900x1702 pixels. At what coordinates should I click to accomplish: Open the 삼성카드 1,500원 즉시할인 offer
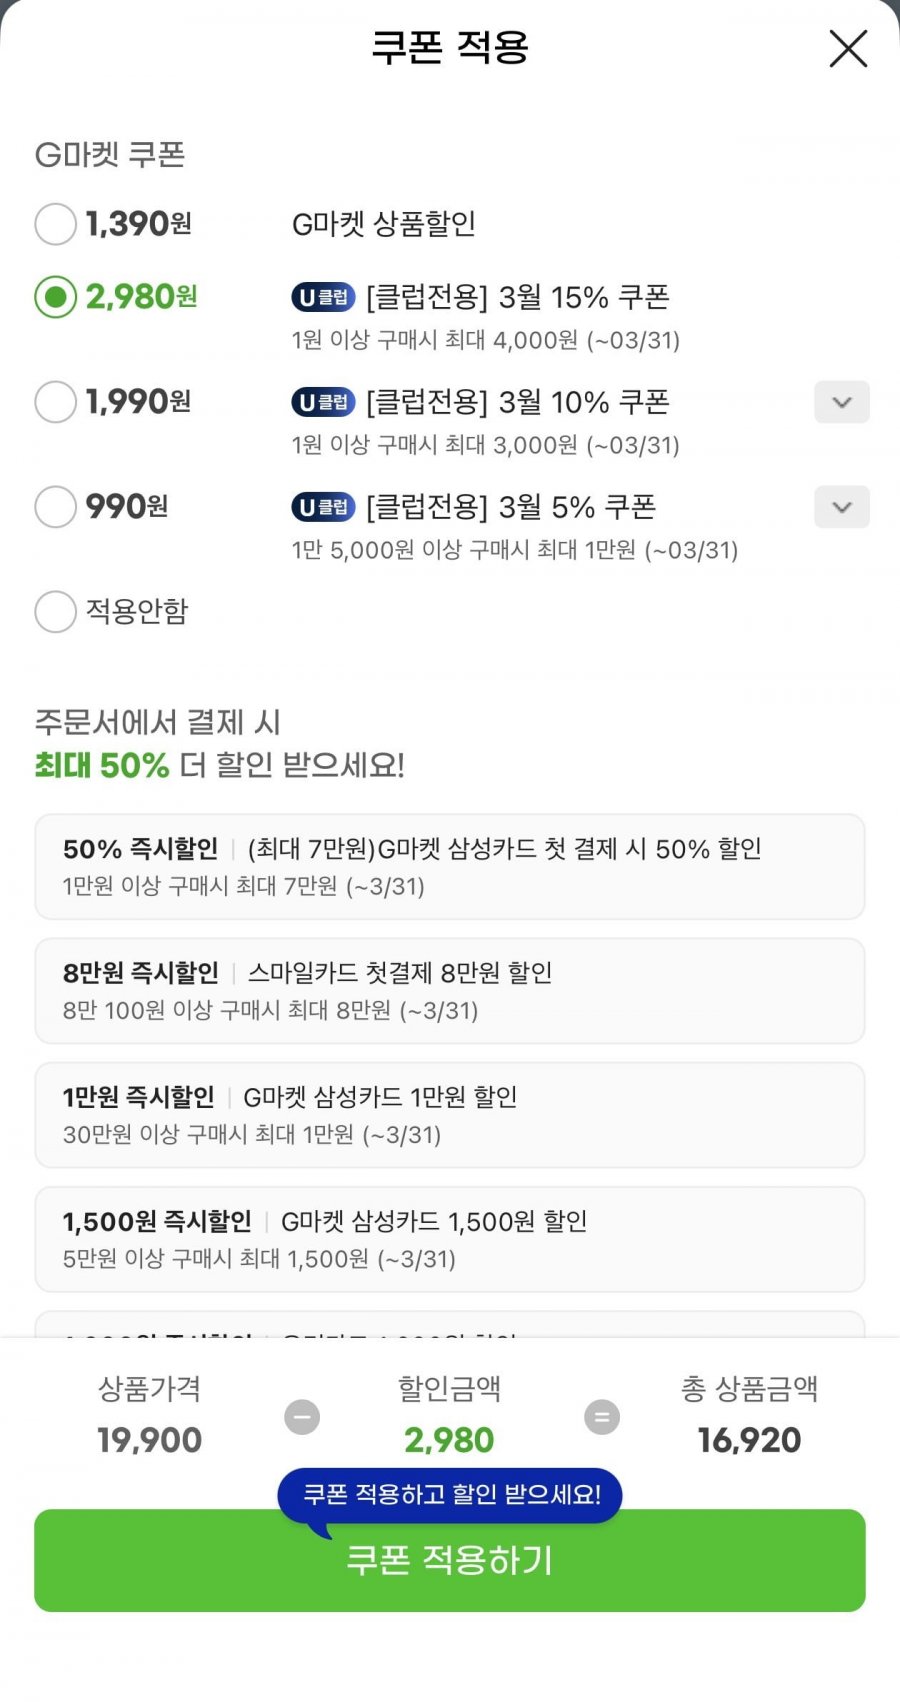point(449,1238)
